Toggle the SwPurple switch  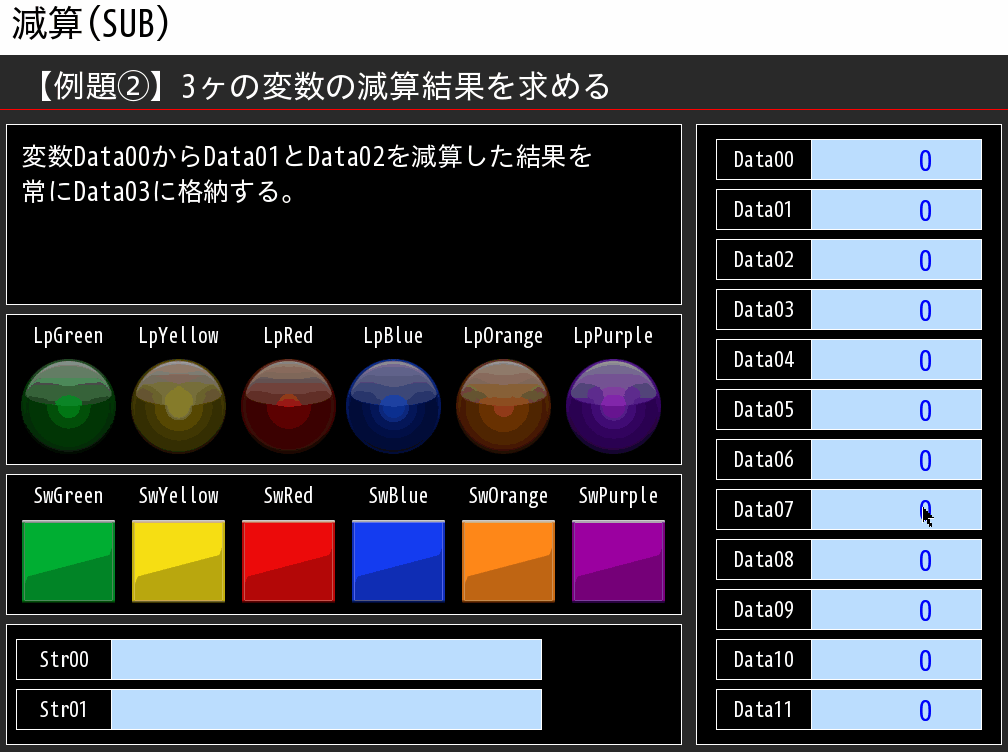618,561
